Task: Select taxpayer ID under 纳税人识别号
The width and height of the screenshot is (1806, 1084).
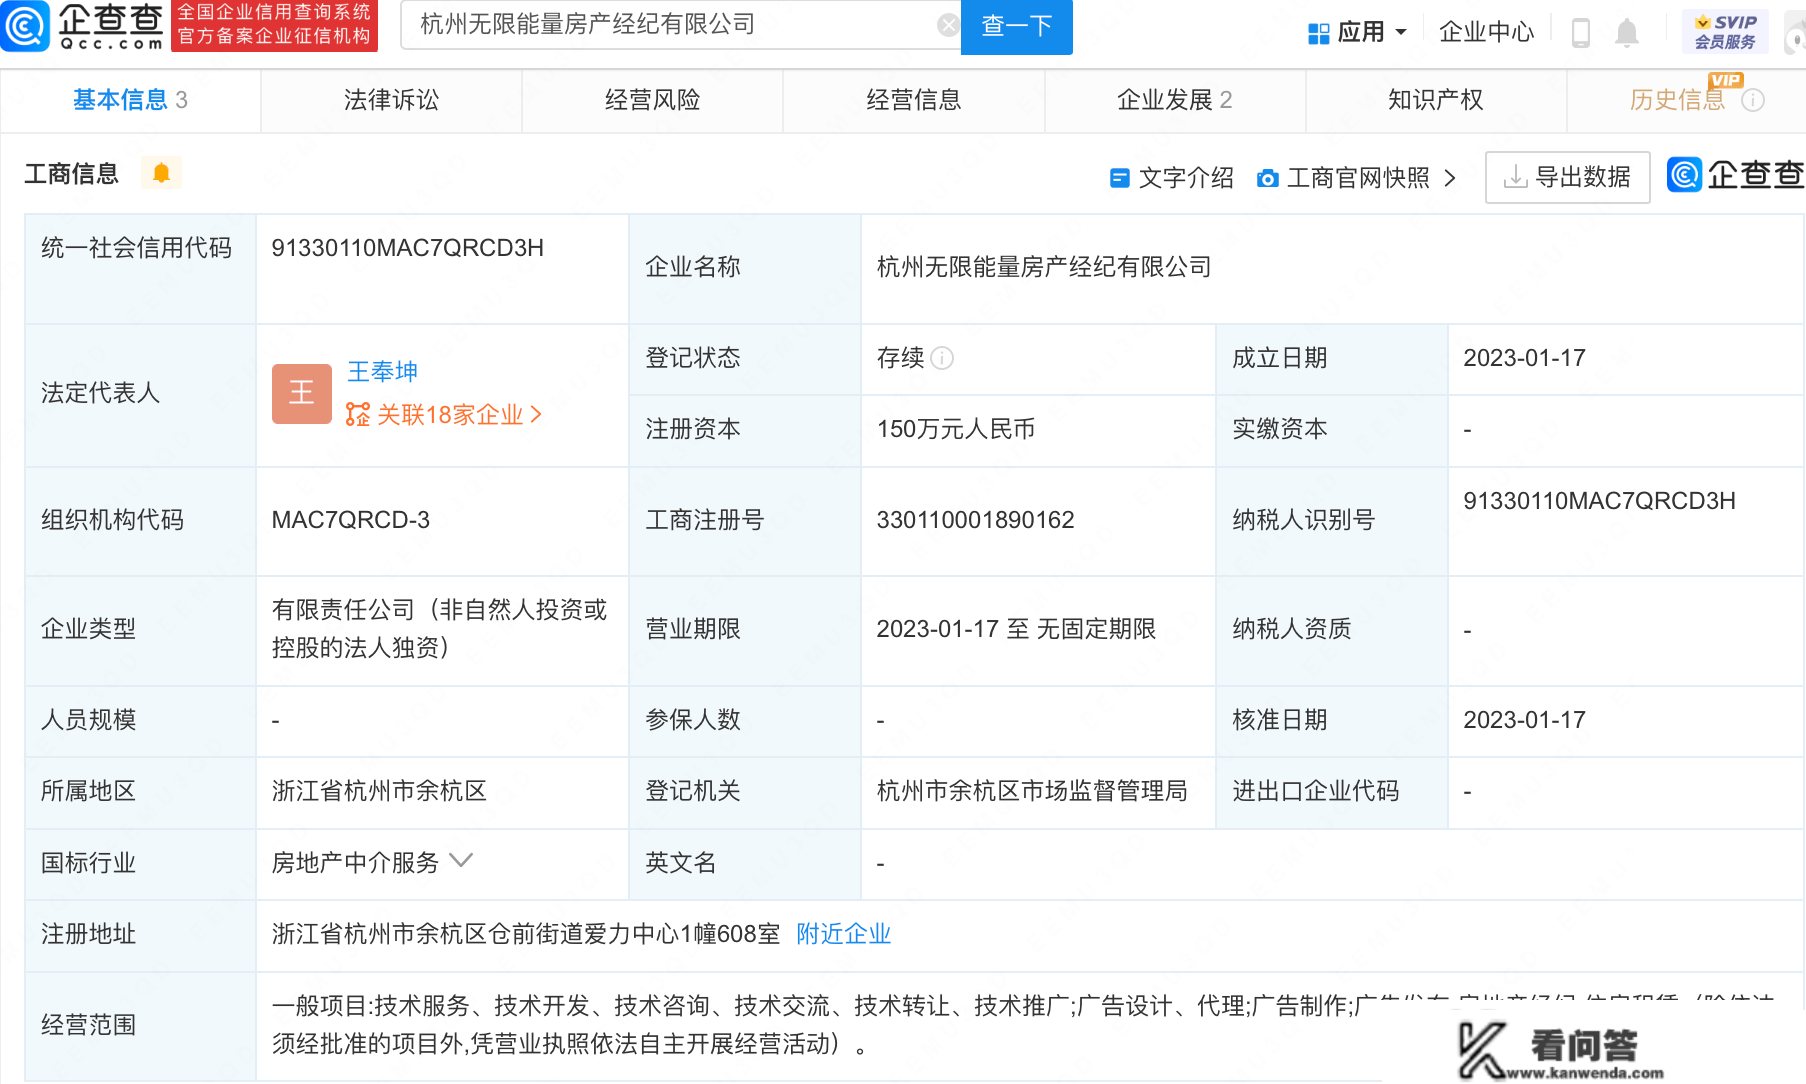Action: click(x=1600, y=501)
